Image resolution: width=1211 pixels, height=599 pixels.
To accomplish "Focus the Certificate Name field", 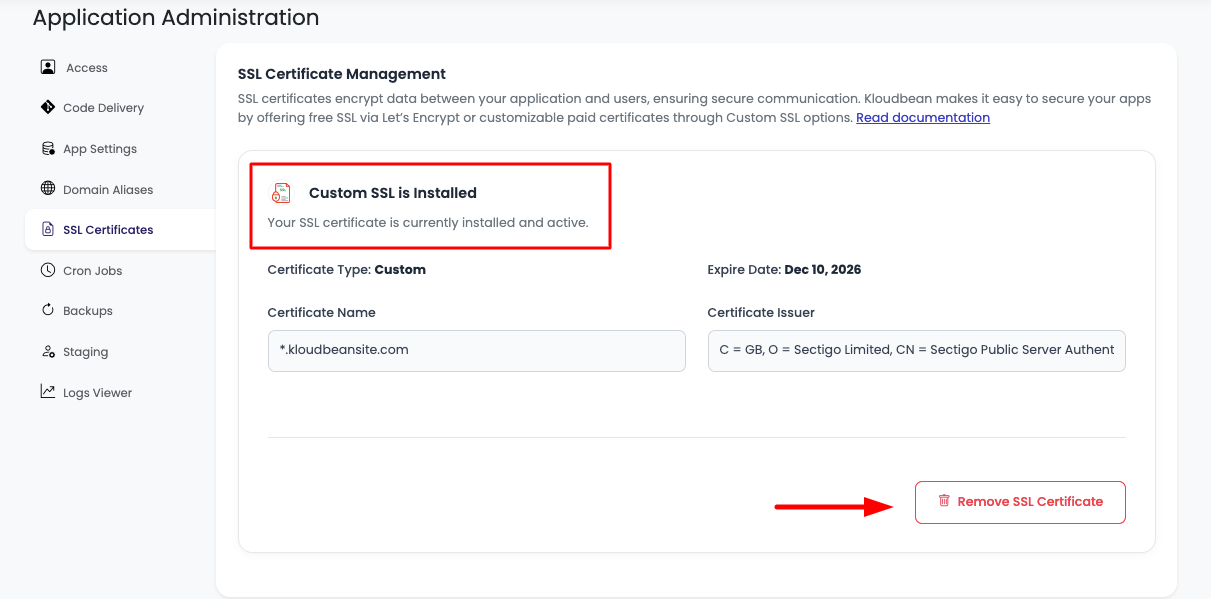I will 476,351.
